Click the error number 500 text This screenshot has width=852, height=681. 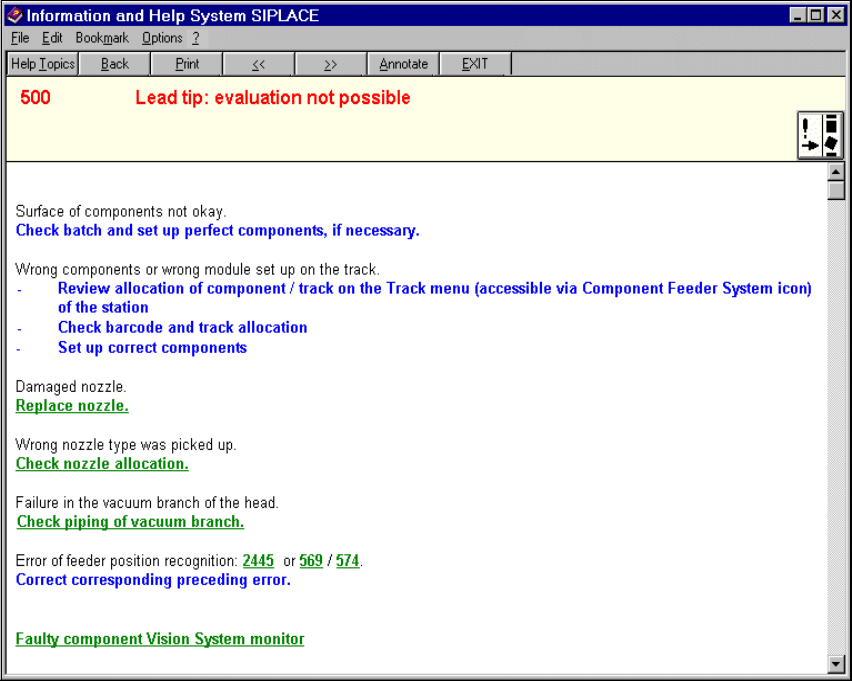(x=35, y=98)
